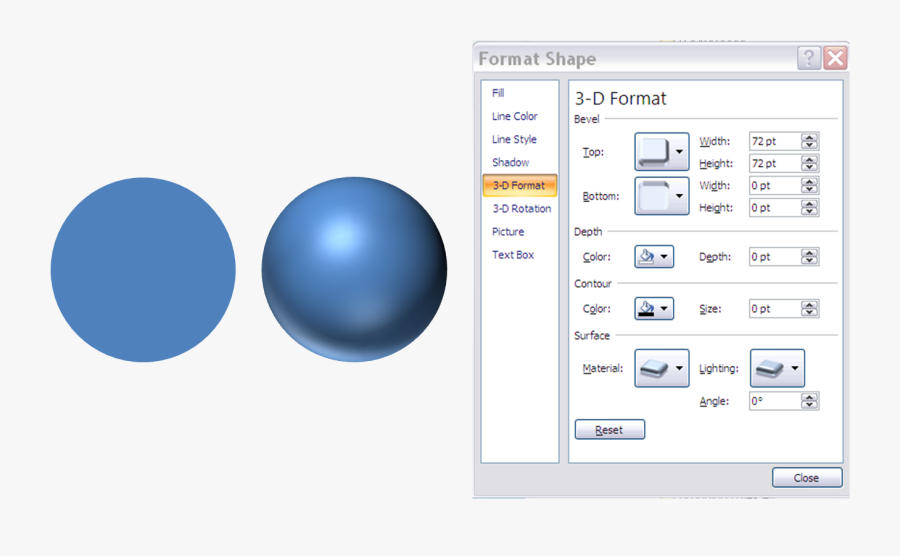Click the top bevel Width field

pyautogui.click(x=775, y=141)
